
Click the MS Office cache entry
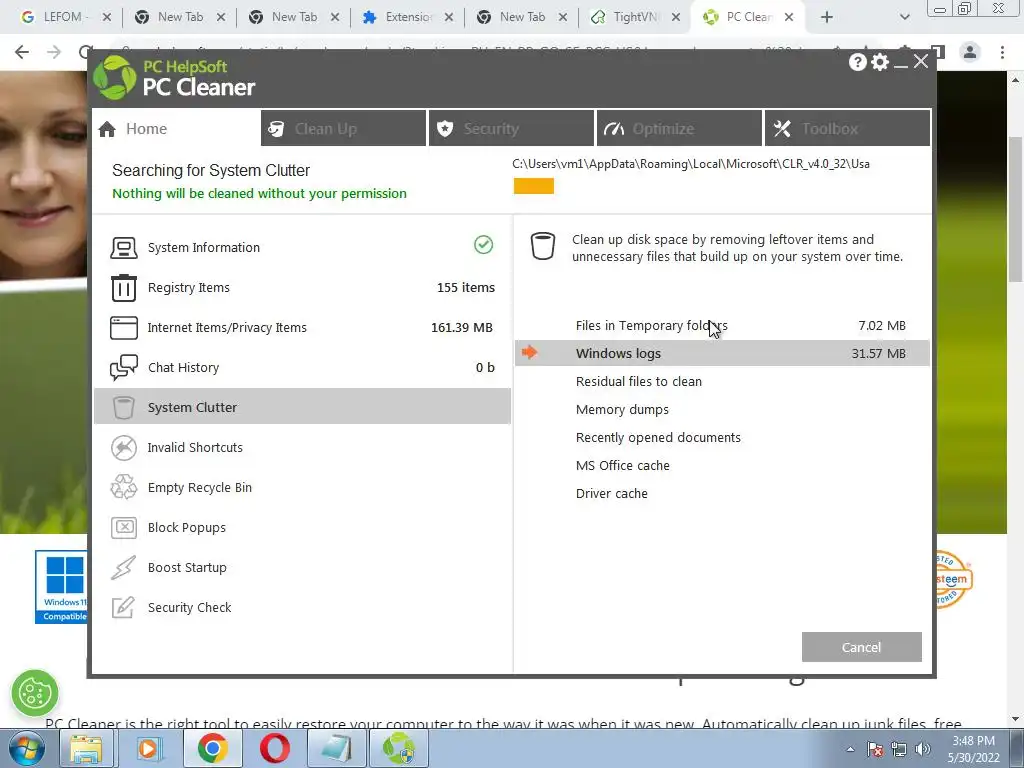tap(722, 466)
